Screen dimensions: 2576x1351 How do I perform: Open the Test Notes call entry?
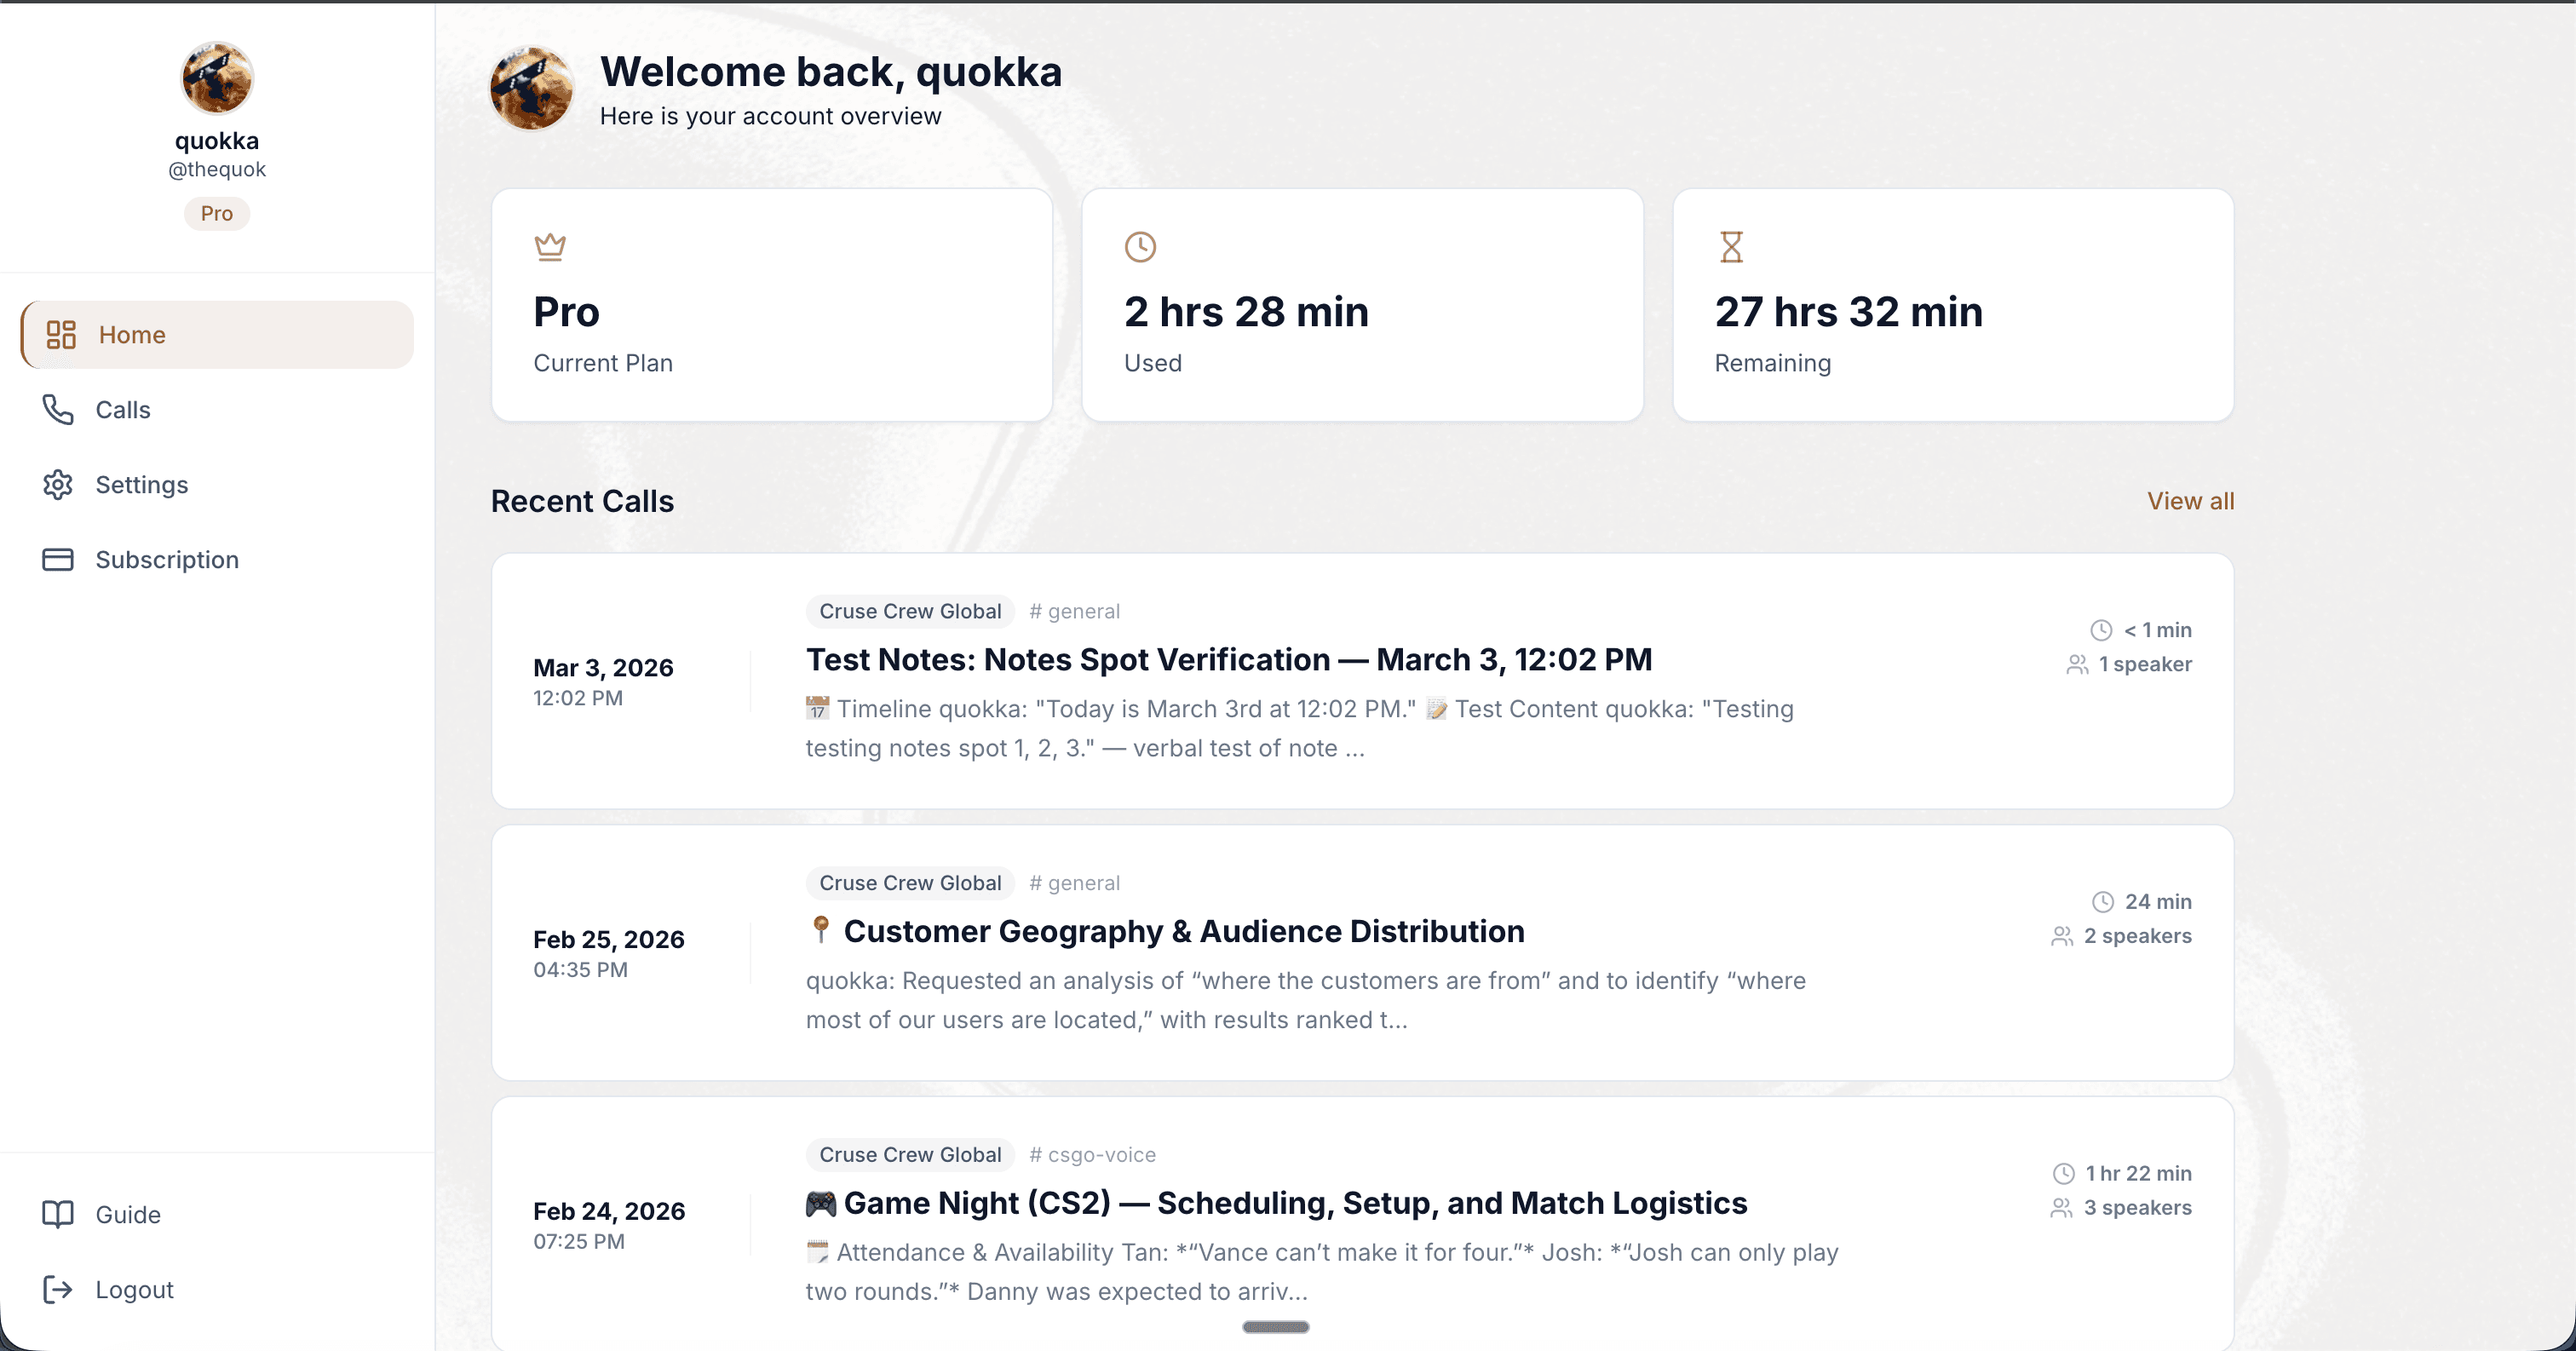pos(1228,659)
